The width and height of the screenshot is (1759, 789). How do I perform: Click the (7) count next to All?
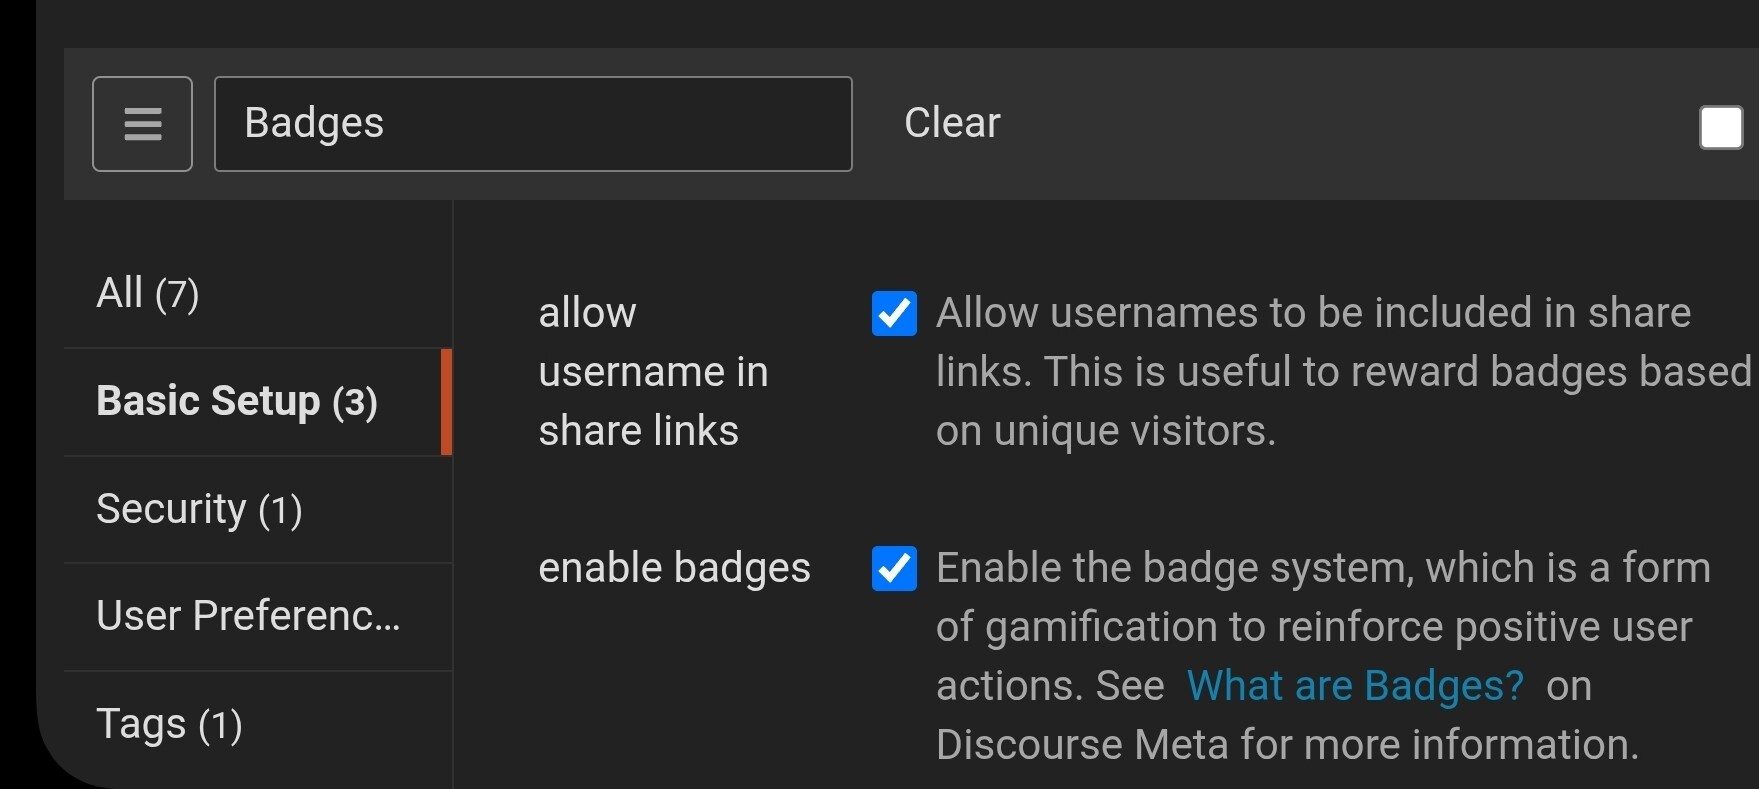pos(177,295)
